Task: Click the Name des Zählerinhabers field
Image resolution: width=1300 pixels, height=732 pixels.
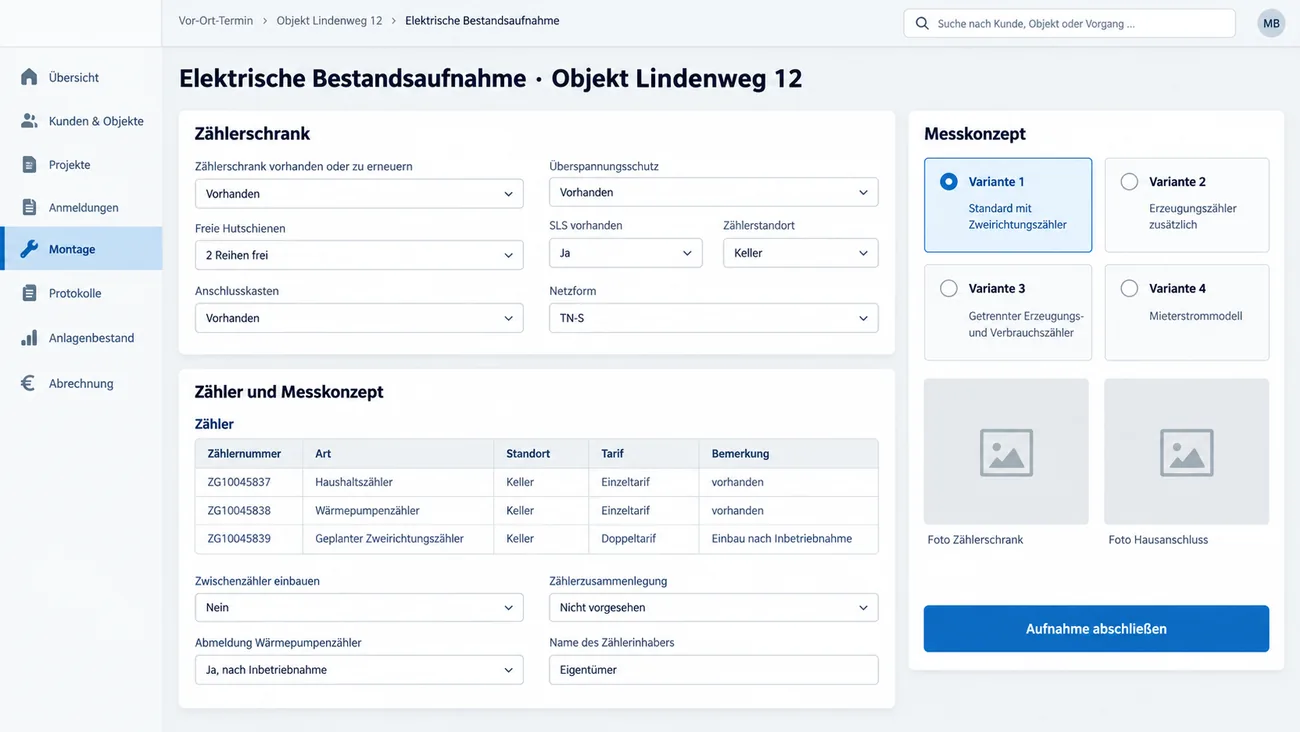Action: click(x=713, y=670)
